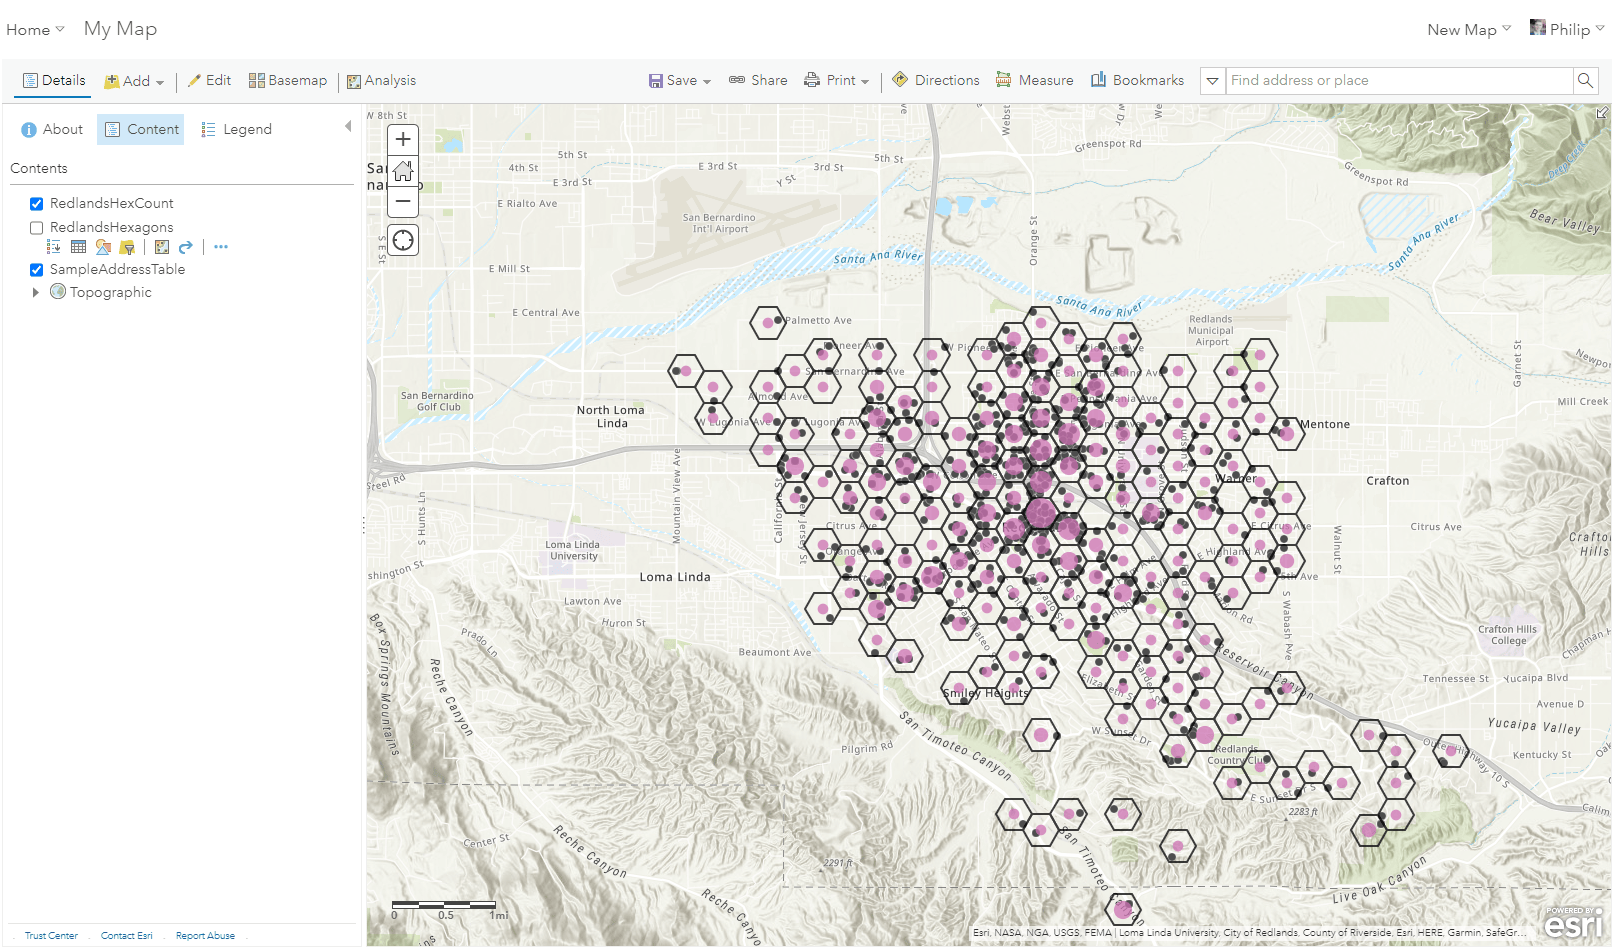
Task: Click the search magnifier button
Action: click(1585, 81)
